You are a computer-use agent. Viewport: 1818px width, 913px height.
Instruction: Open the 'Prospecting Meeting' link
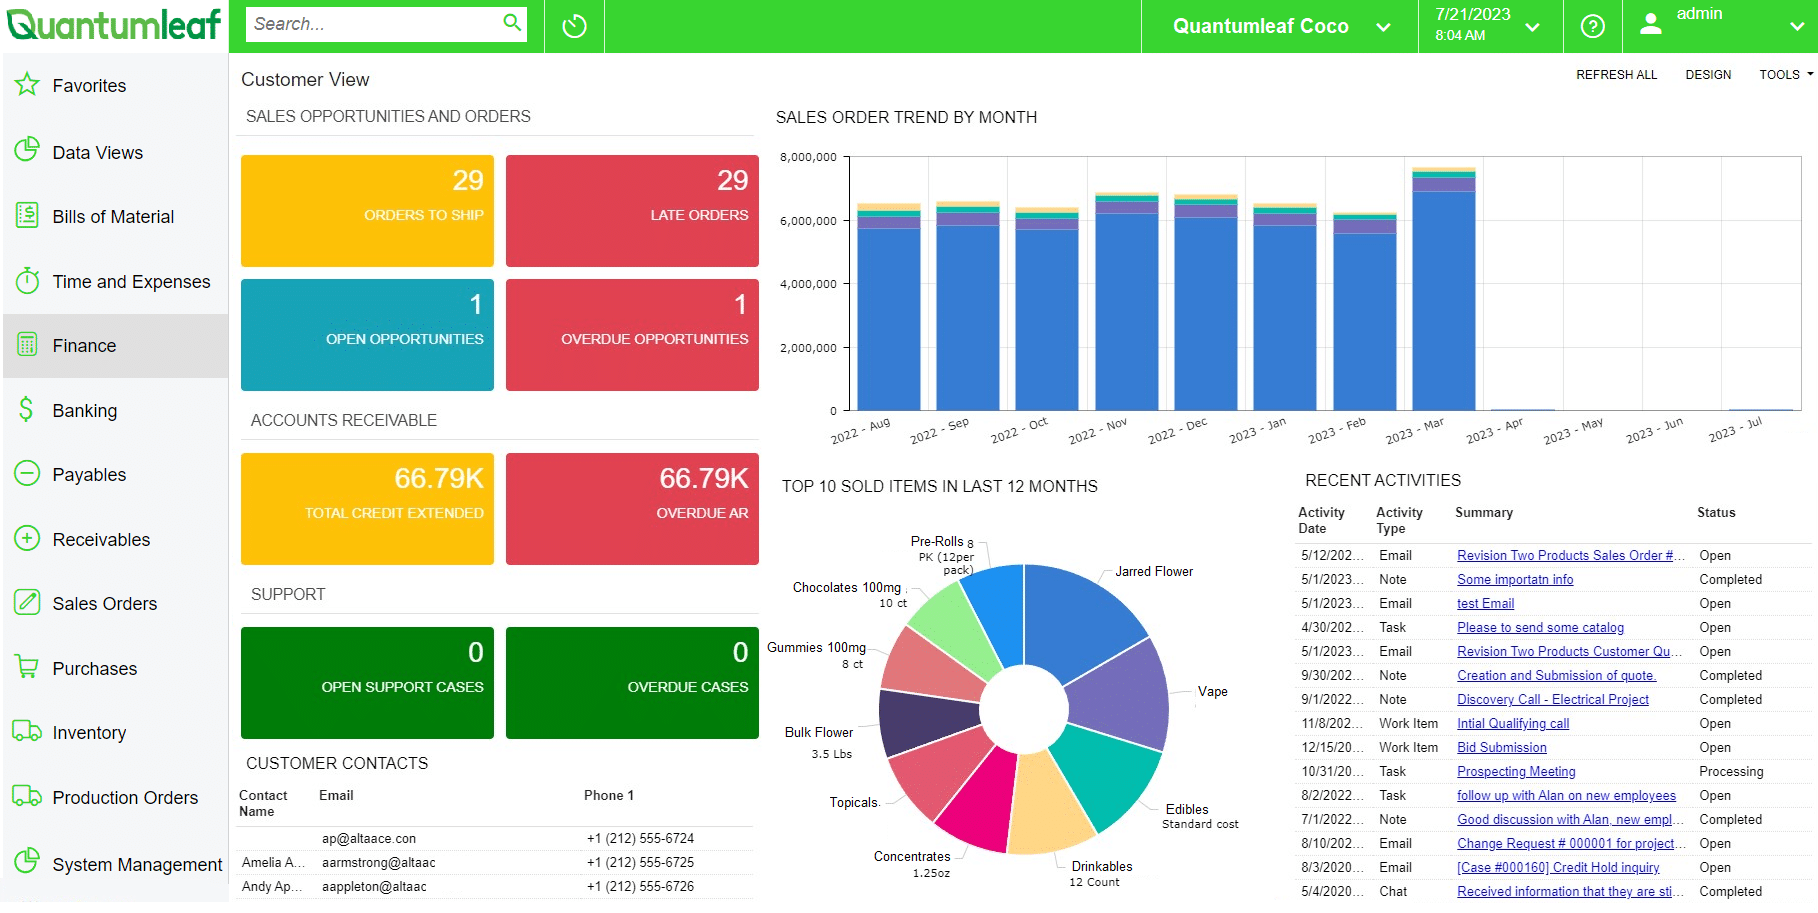1516,772
